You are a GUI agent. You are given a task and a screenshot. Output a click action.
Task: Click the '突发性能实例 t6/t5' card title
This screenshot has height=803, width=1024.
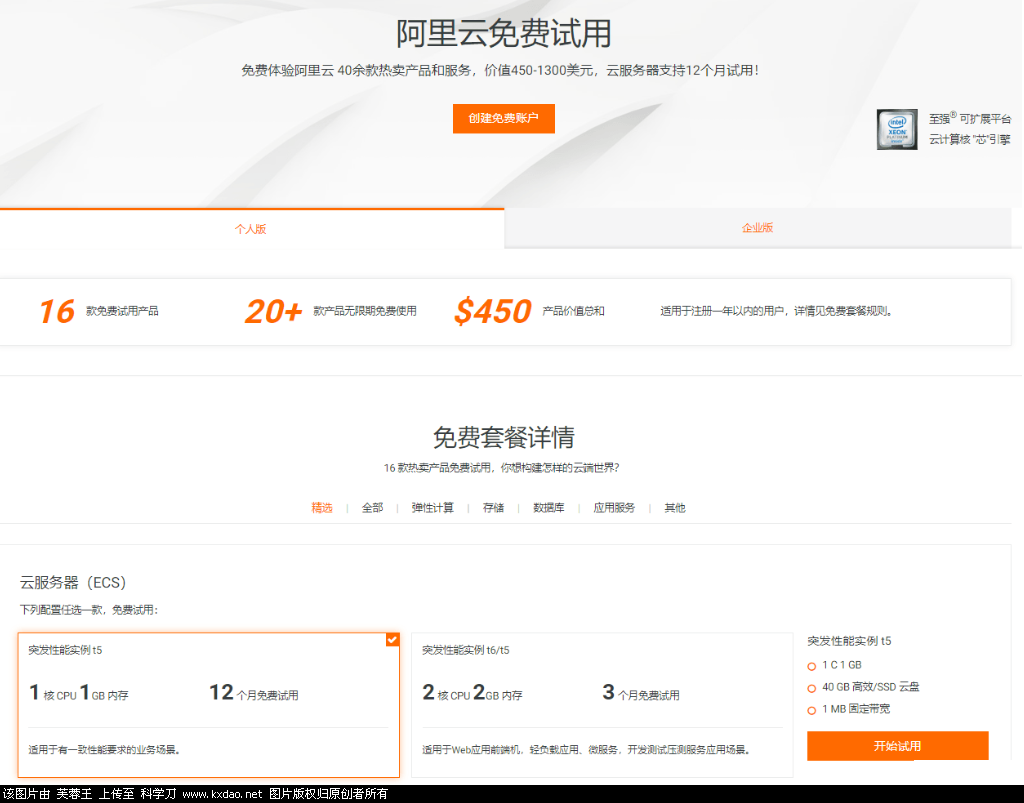[466, 650]
